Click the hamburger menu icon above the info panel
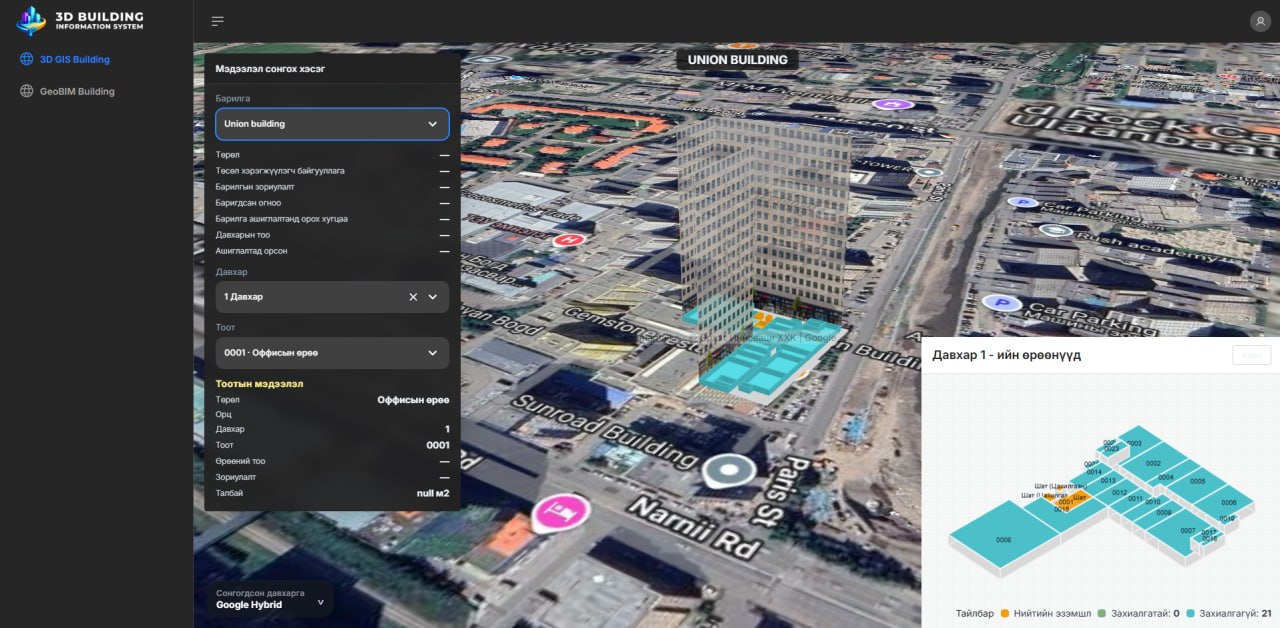The image size is (1280, 628). (x=217, y=19)
